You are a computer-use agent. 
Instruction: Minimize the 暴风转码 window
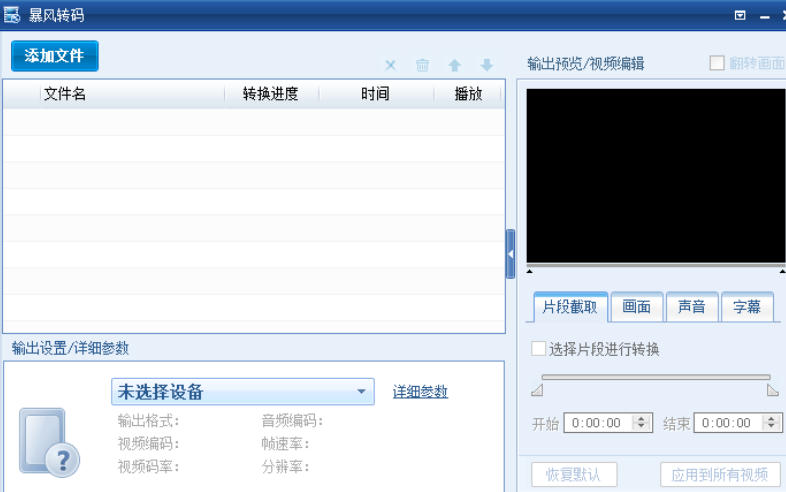click(x=764, y=17)
